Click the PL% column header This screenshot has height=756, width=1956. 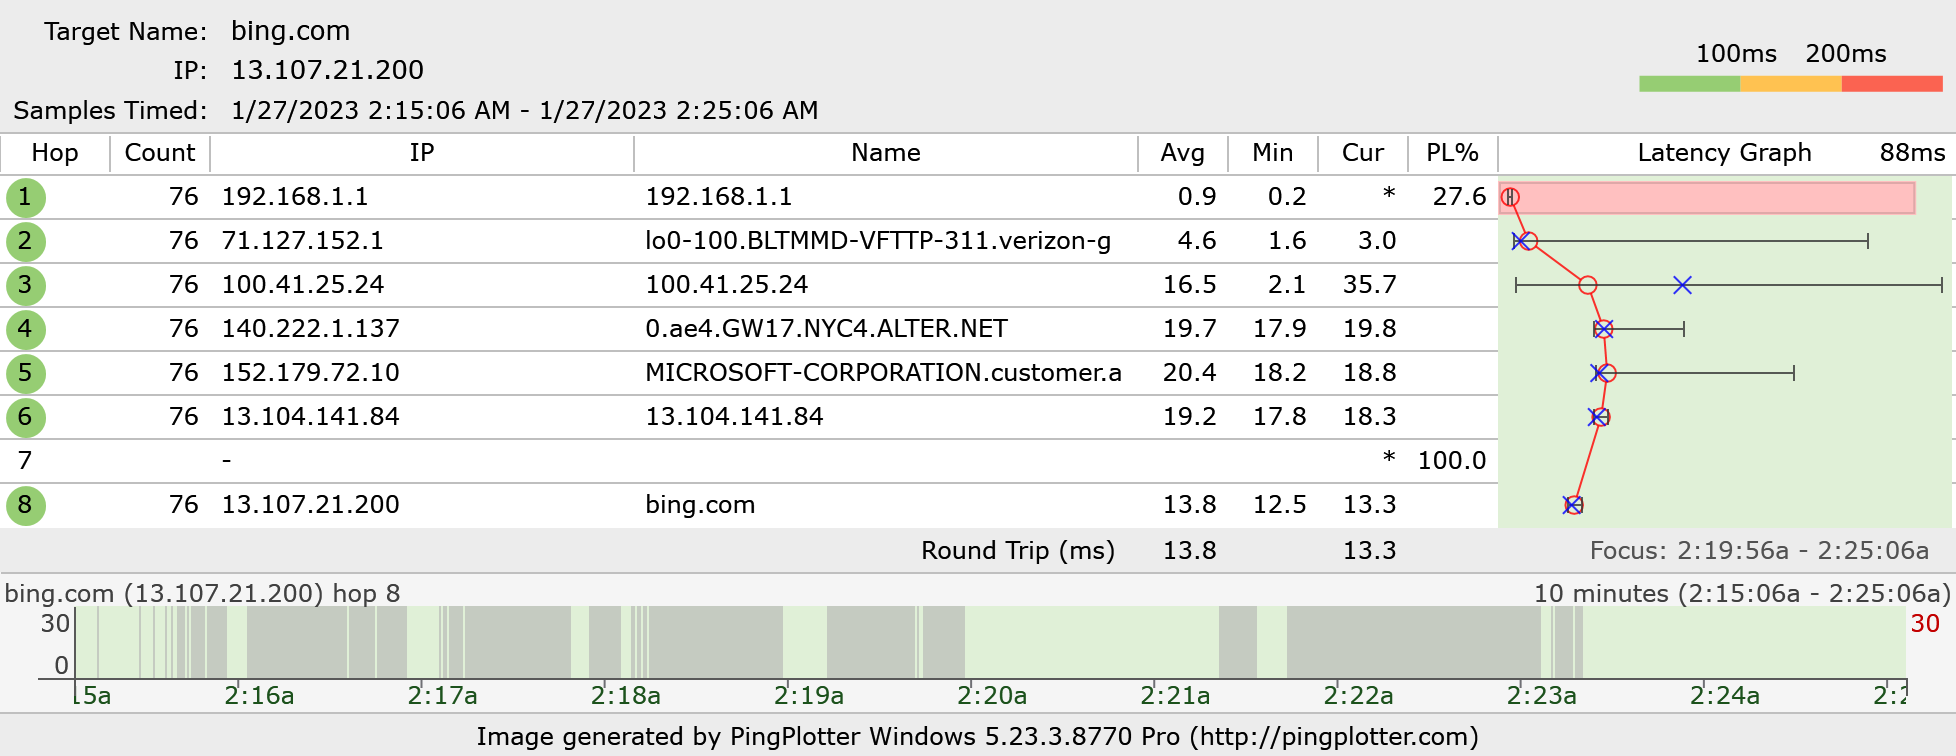(x=1453, y=153)
